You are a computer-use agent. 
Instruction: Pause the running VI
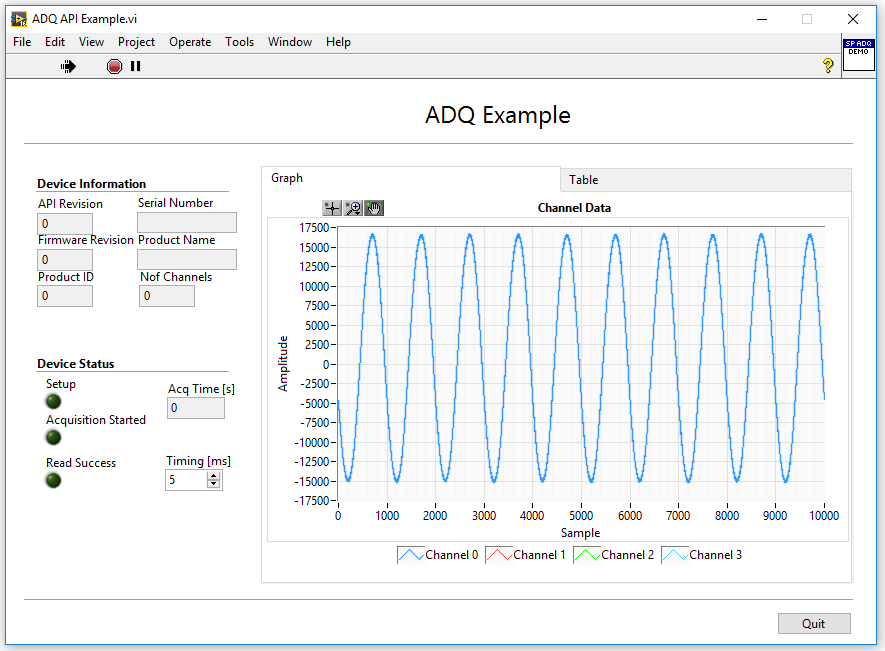(136, 66)
